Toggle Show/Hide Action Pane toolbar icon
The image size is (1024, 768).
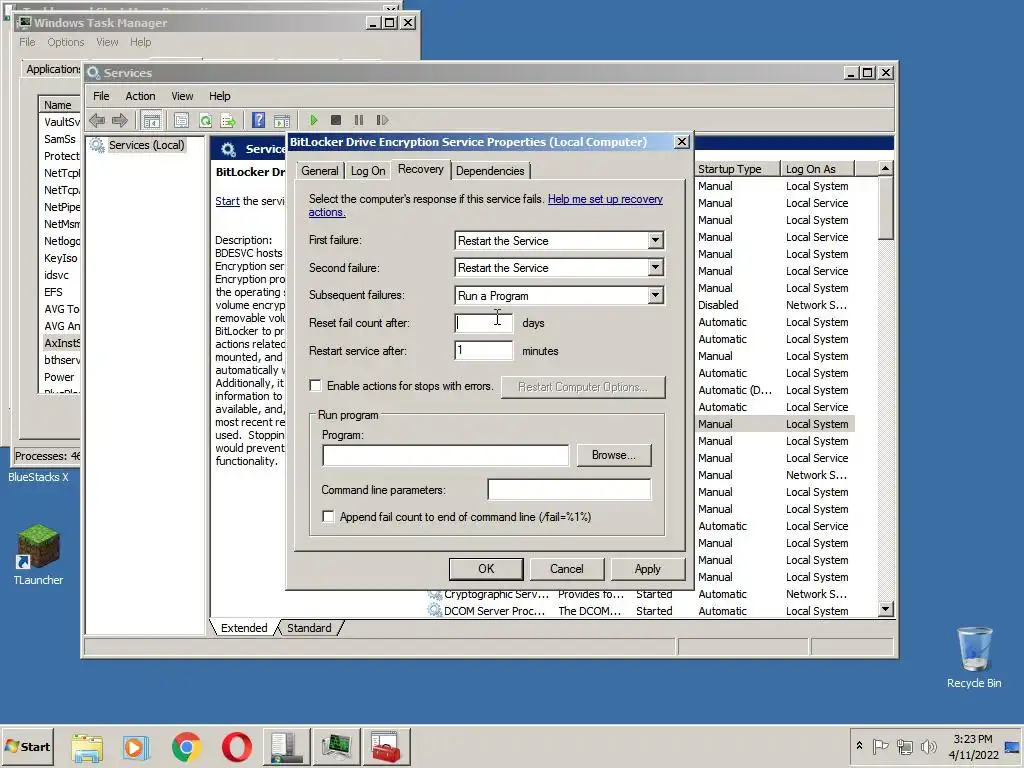point(282,120)
